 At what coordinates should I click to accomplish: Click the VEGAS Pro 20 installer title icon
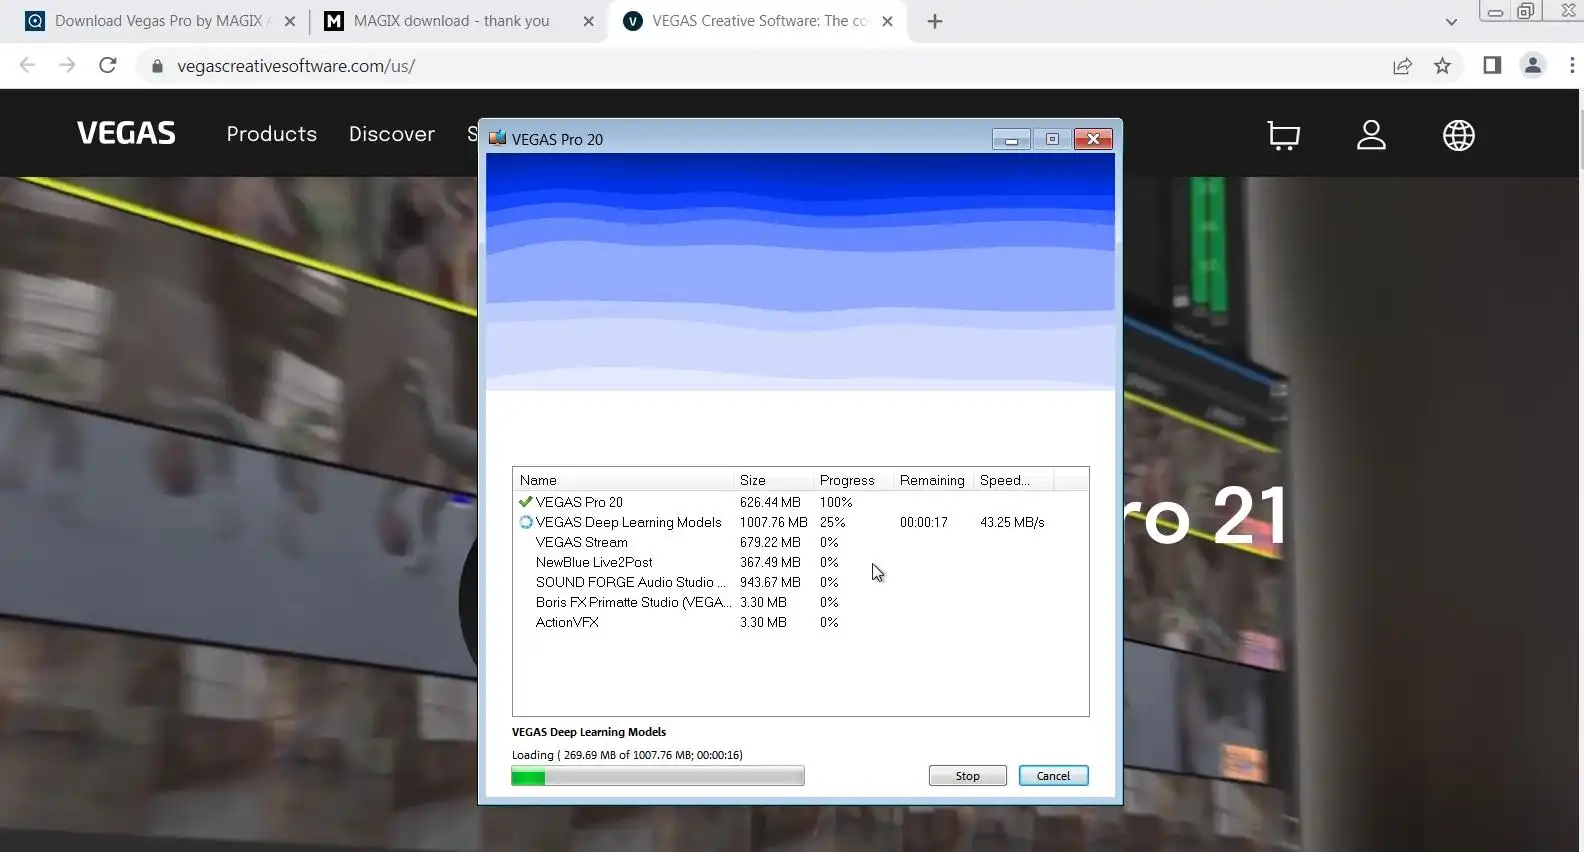pyautogui.click(x=497, y=138)
